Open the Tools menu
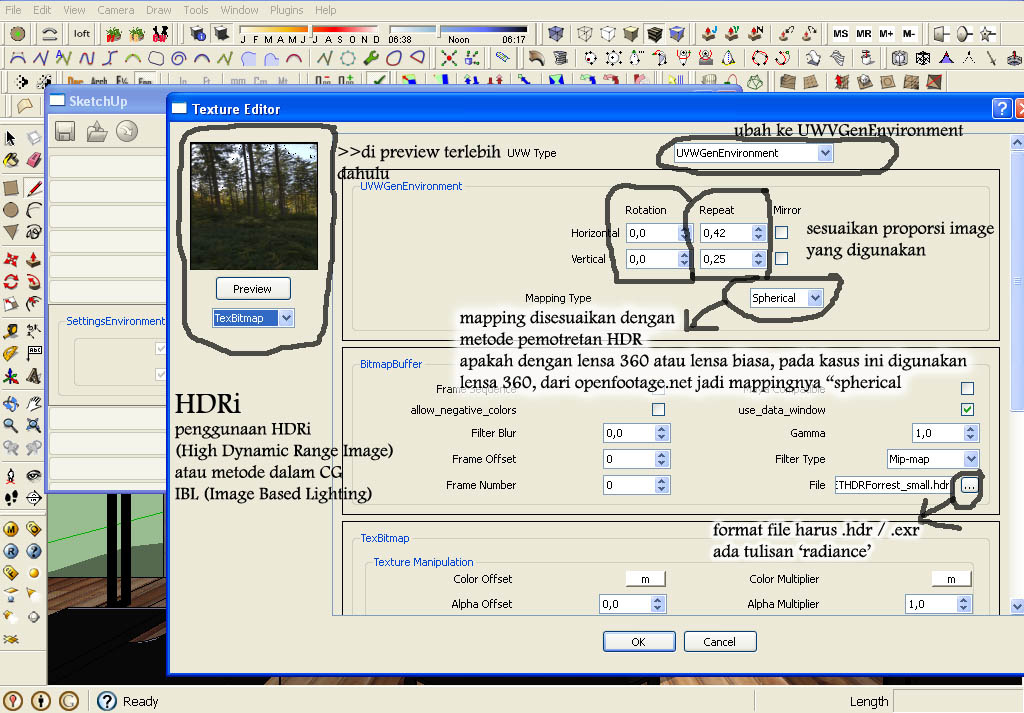Image resolution: width=1024 pixels, height=713 pixels. (195, 10)
